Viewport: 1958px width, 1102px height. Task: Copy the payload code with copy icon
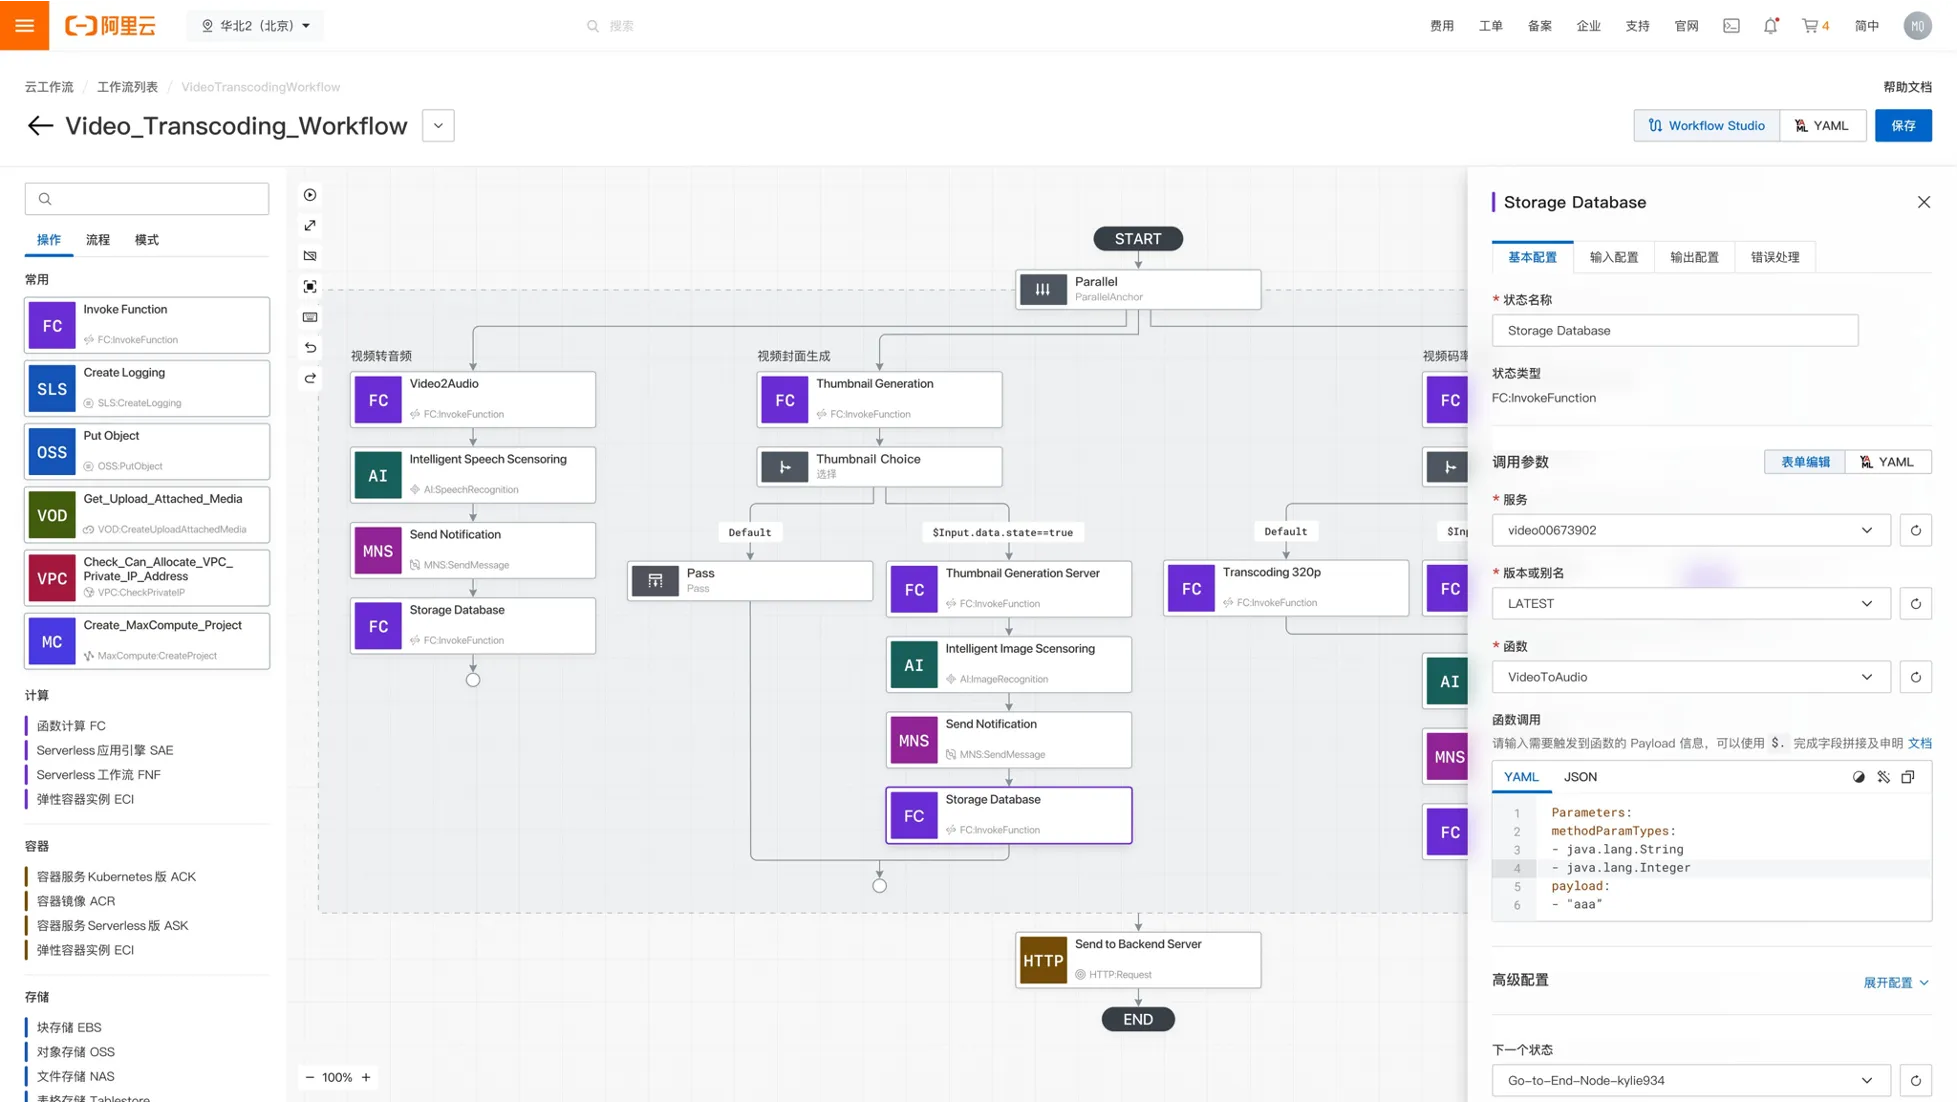pos(1907,777)
